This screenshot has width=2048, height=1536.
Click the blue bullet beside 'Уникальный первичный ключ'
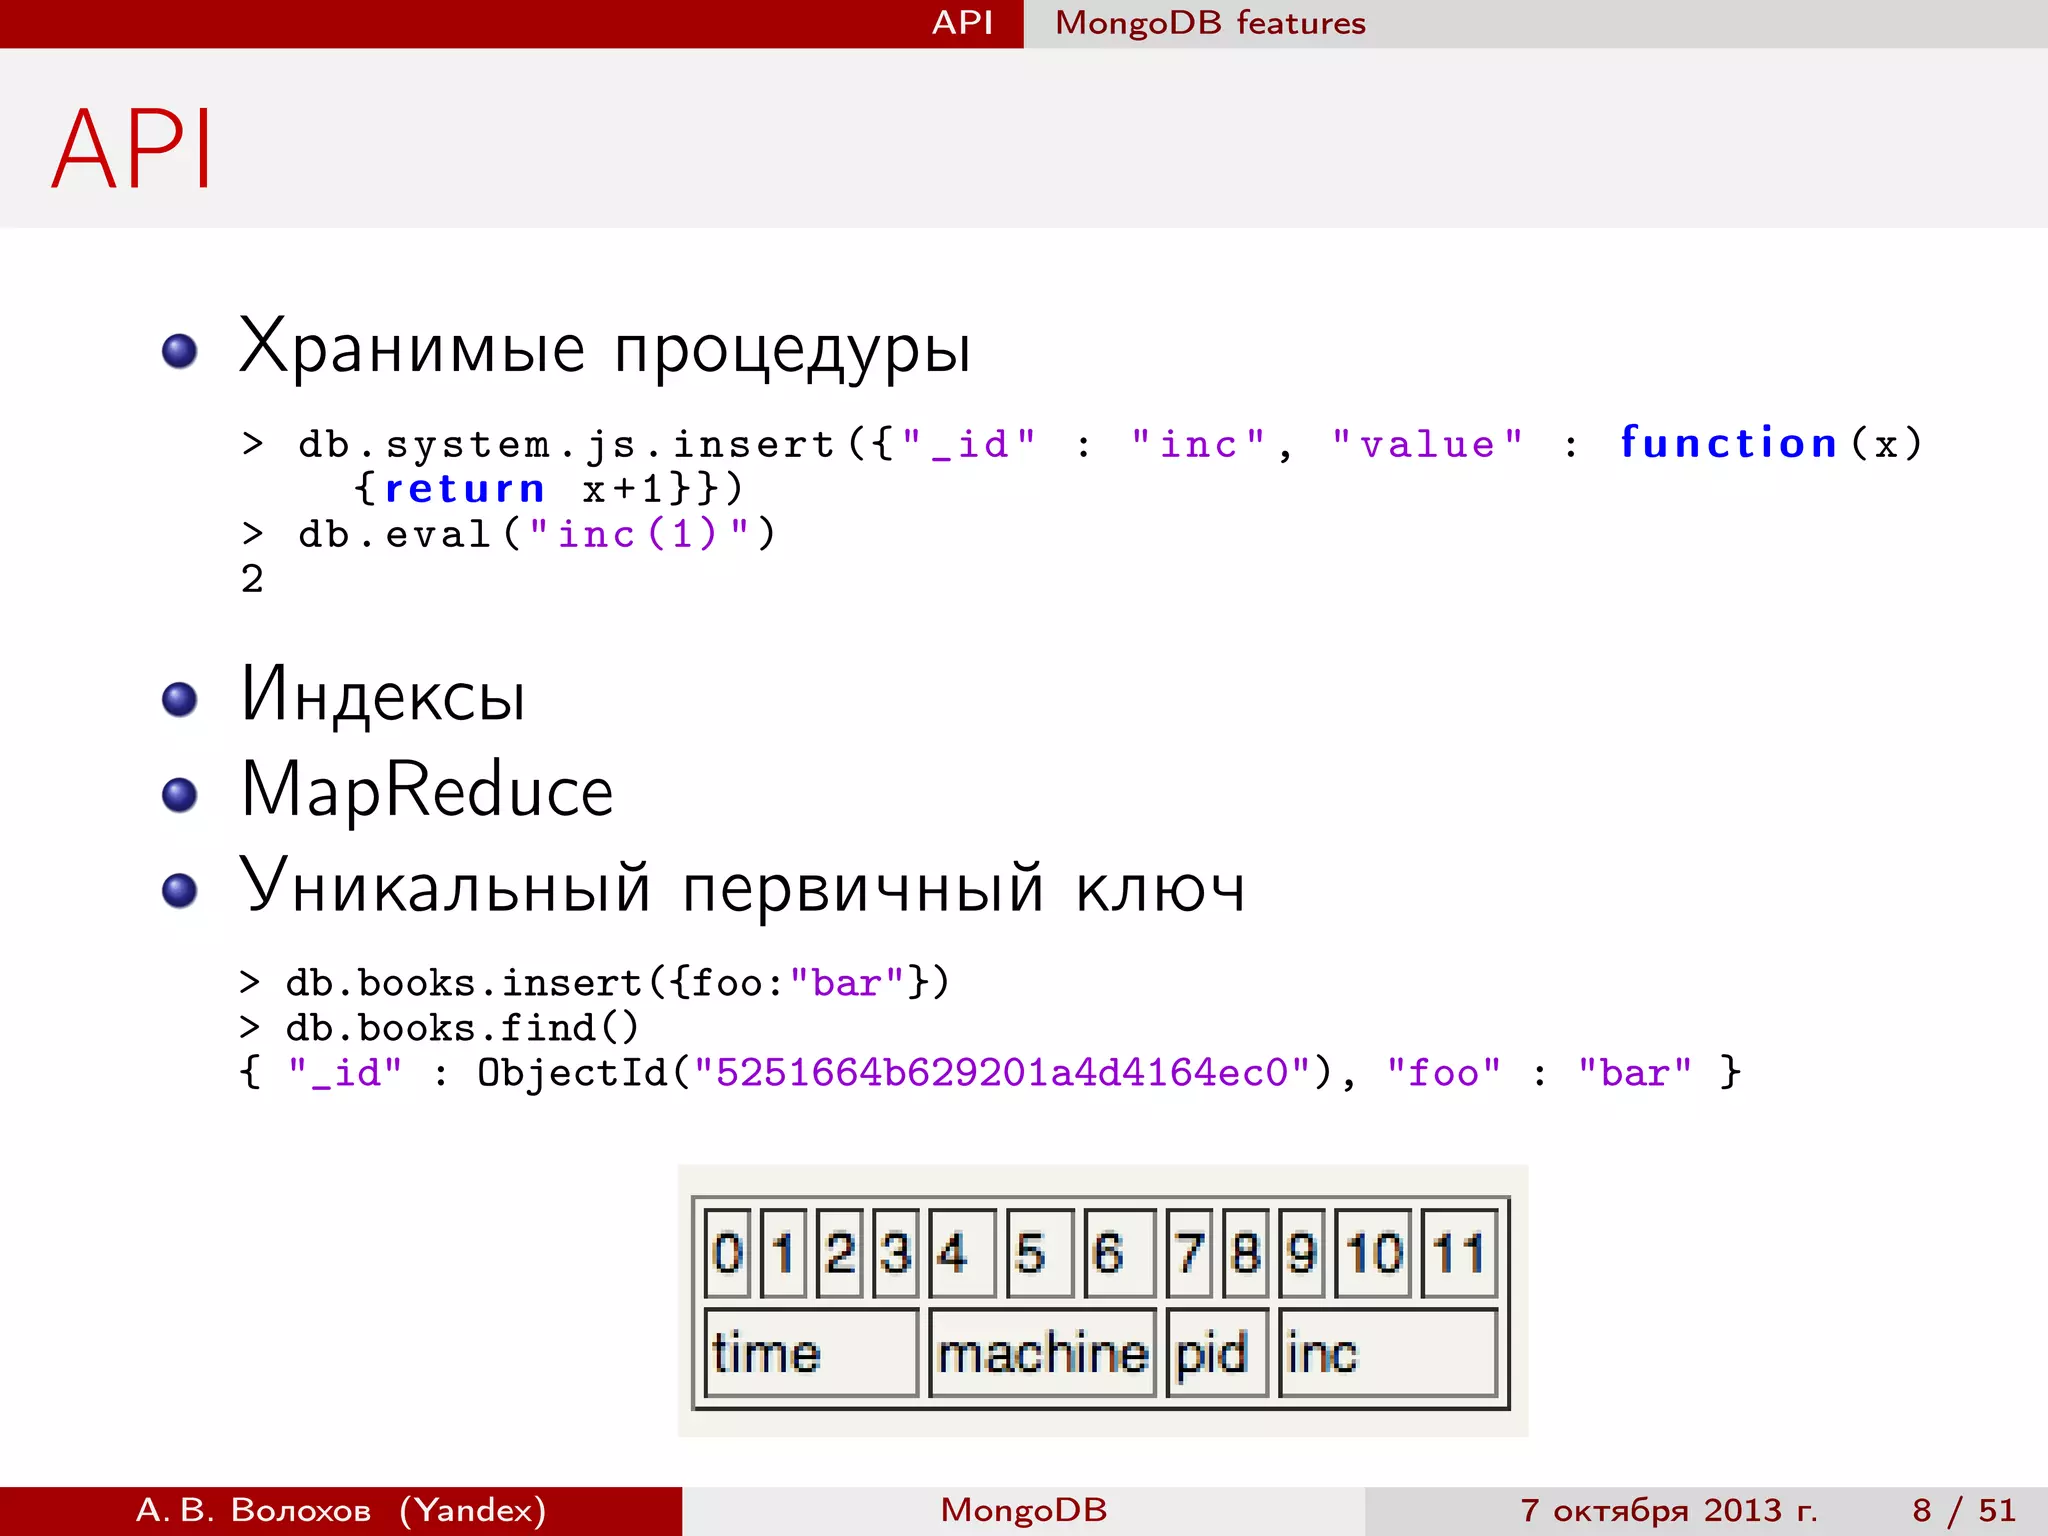coord(180,890)
